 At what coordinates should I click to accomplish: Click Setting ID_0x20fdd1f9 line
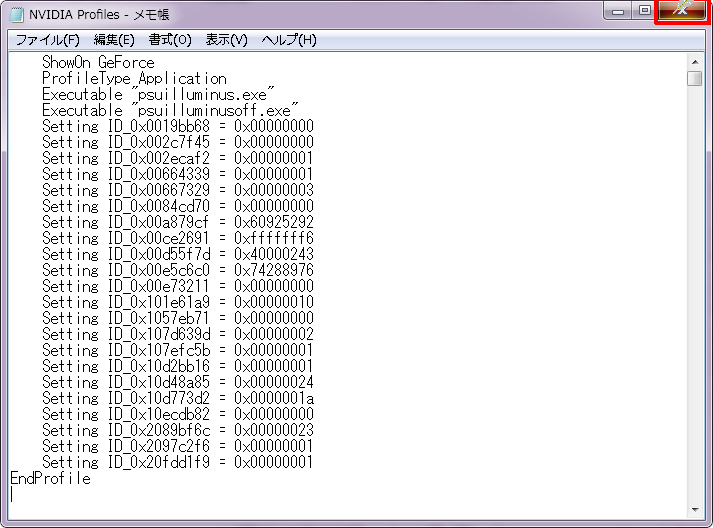point(178,462)
